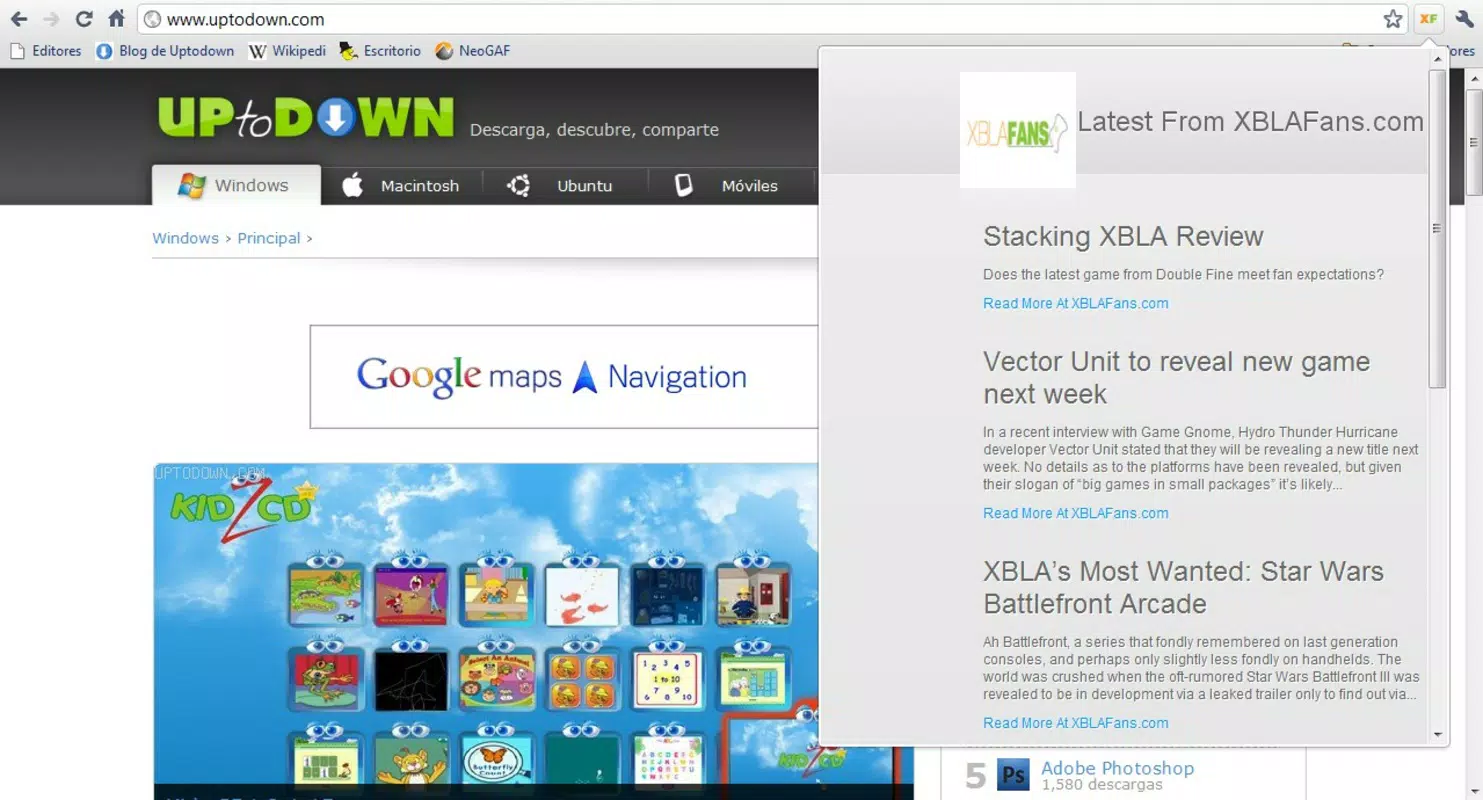This screenshot has width=1483, height=800.
Task: Click the Photoshop Ps icon
Action: tap(1013, 775)
